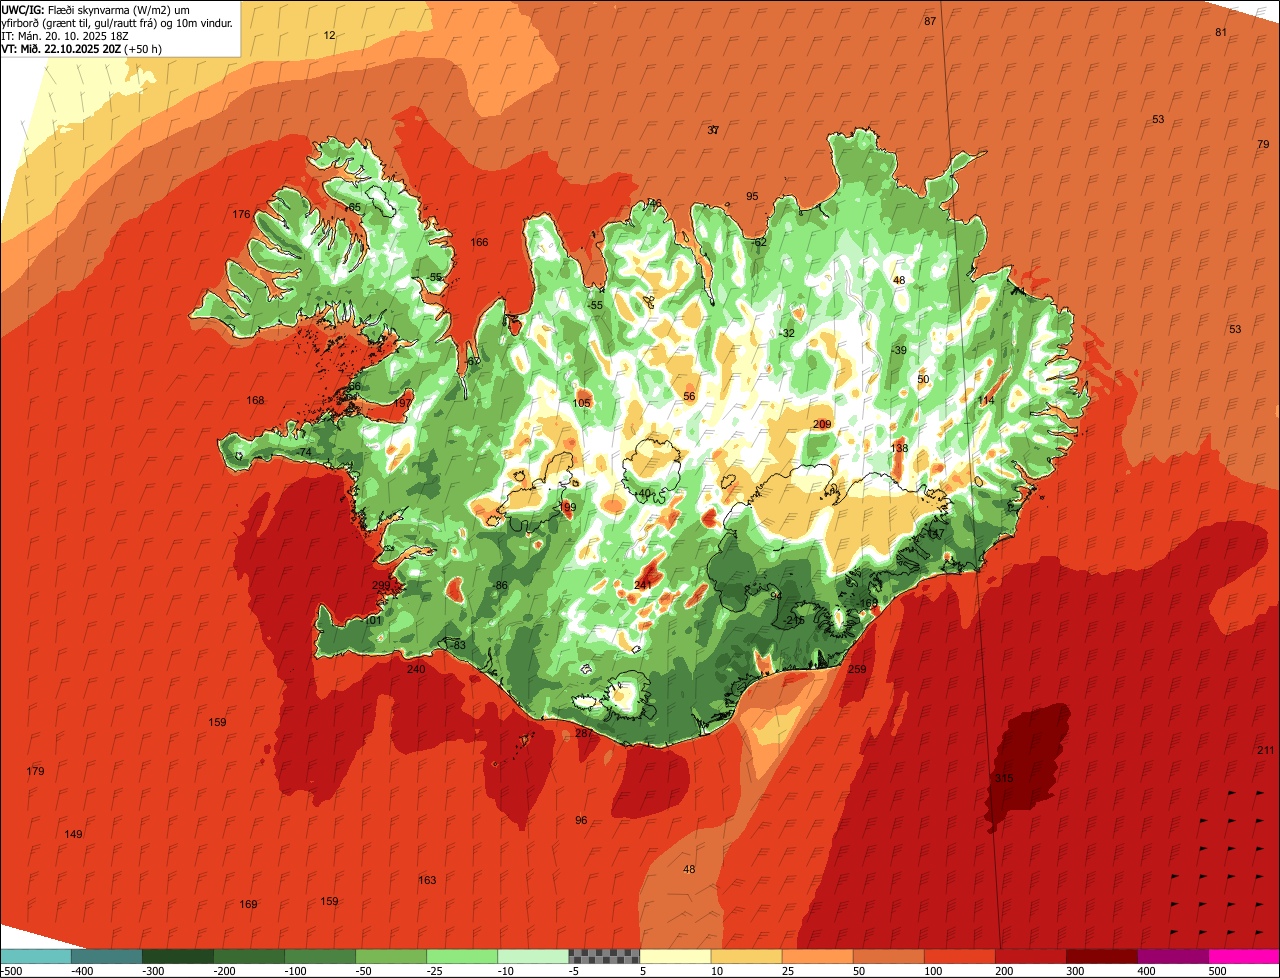
Task: Click the checkered -5 to 5 legend swatch
Action: 603,956
